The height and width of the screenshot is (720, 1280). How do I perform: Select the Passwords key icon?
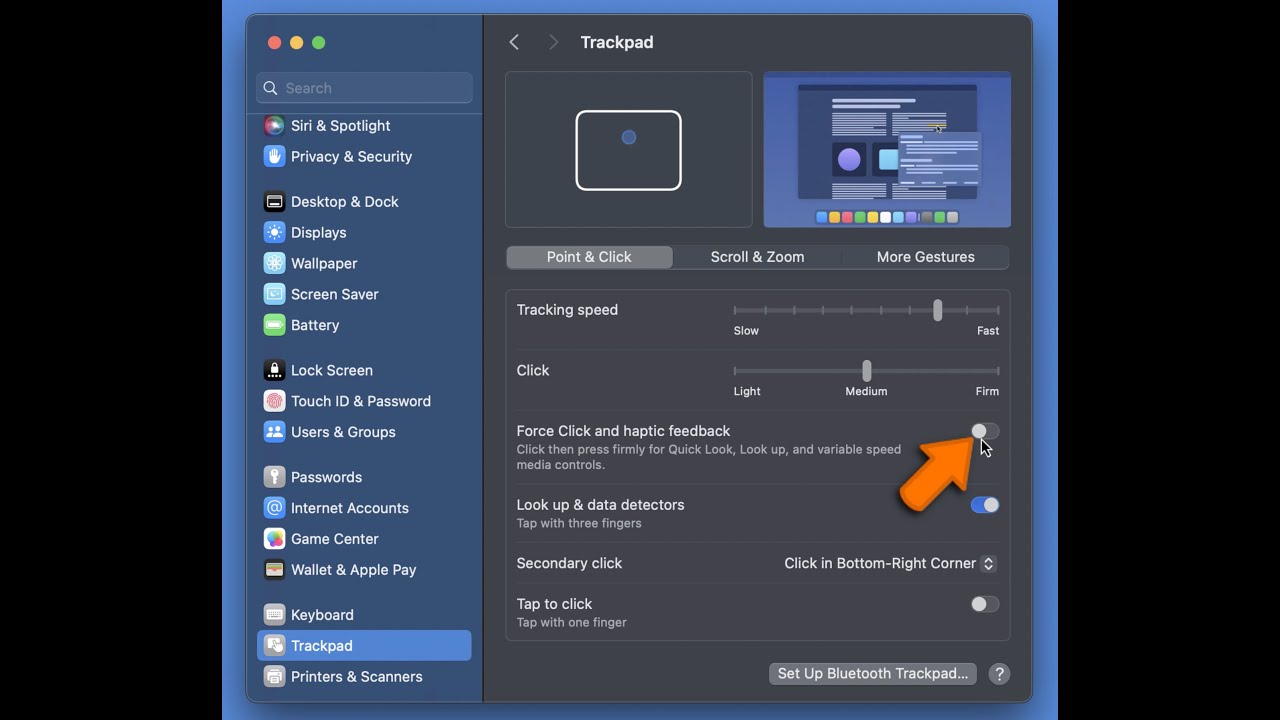click(x=274, y=478)
